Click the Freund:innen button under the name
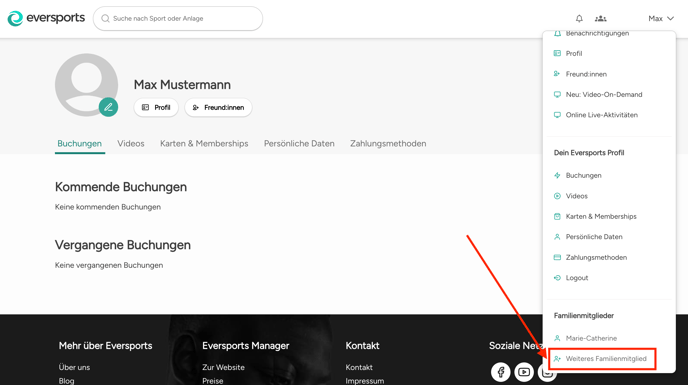688x385 pixels. point(218,108)
